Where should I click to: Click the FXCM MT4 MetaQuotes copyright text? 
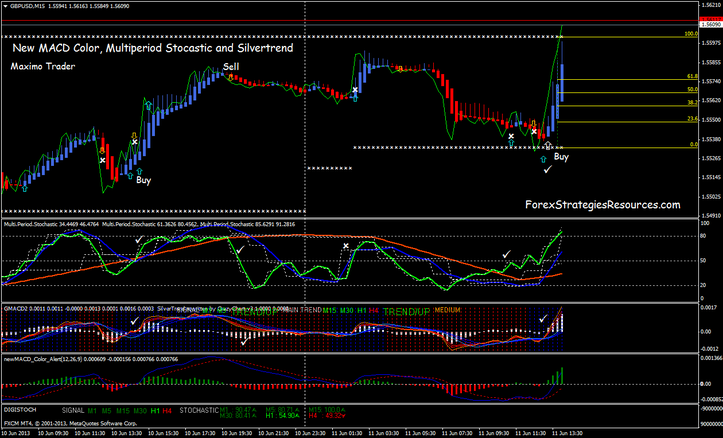coord(70,423)
